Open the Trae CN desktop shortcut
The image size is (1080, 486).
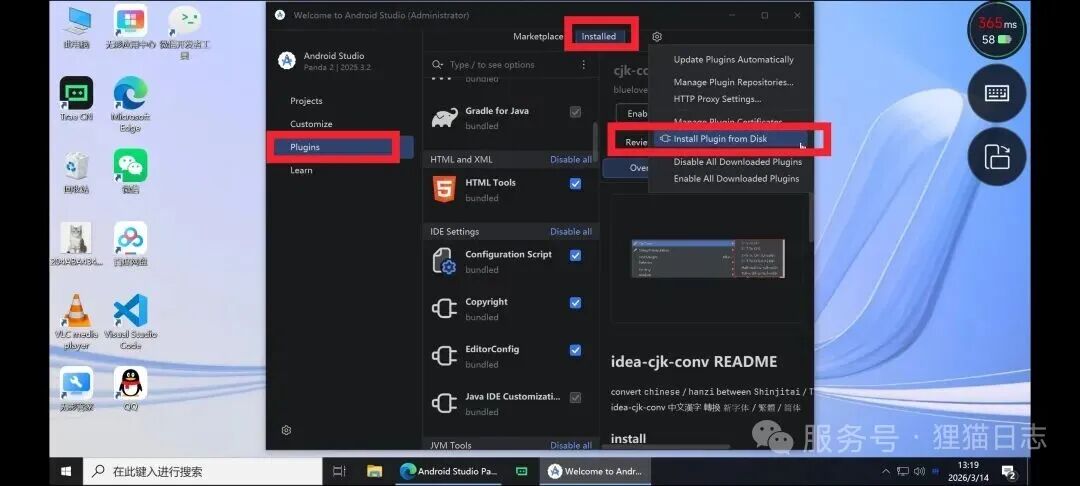tap(76, 99)
